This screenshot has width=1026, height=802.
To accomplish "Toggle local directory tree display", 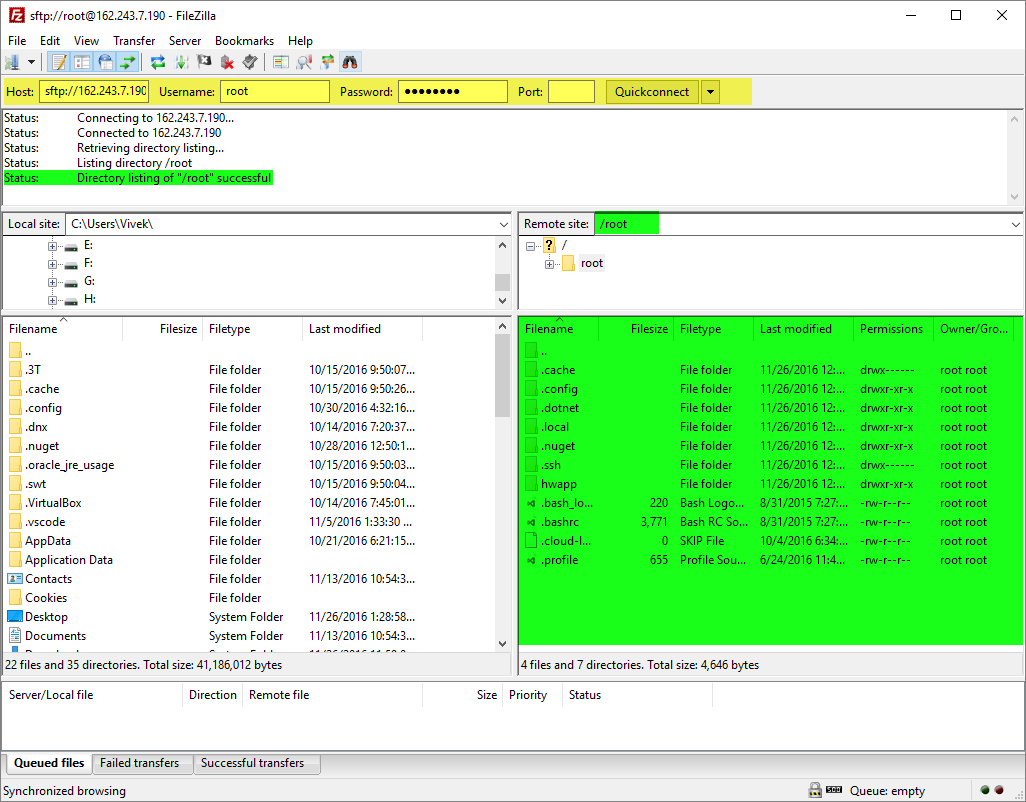I will (82, 62).
